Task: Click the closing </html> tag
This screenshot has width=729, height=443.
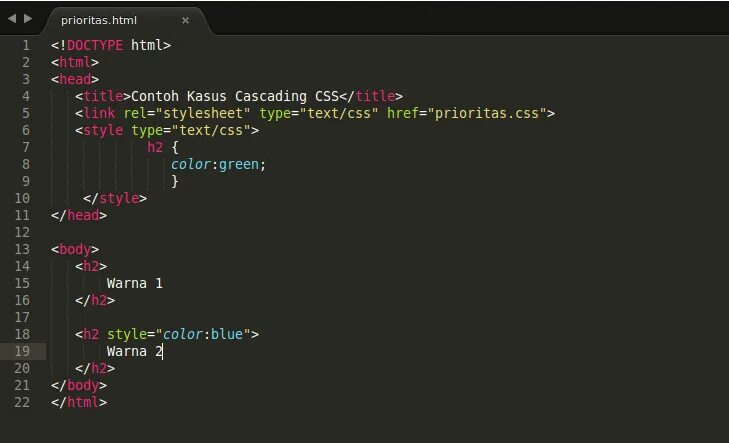Action: 79,403
